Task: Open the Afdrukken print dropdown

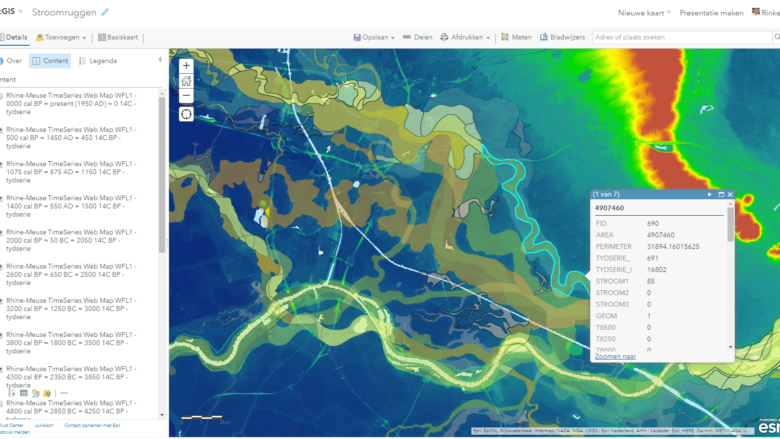Action: point(466,37)
